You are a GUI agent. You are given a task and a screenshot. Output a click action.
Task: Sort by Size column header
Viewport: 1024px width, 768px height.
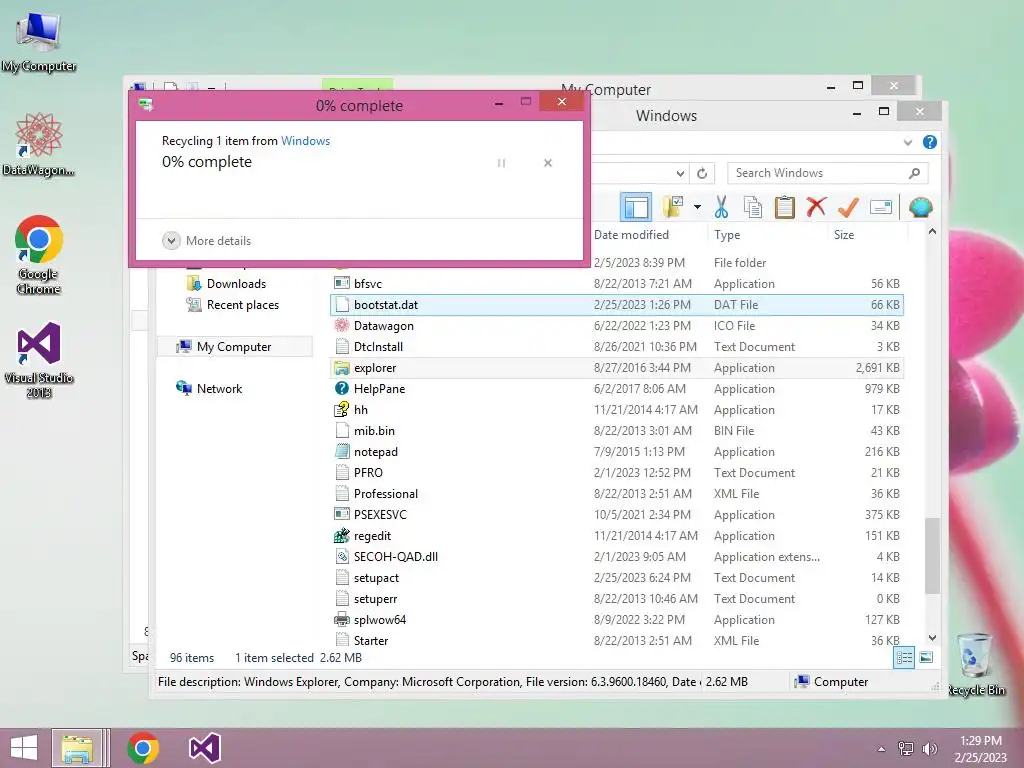tap(867, 234)
